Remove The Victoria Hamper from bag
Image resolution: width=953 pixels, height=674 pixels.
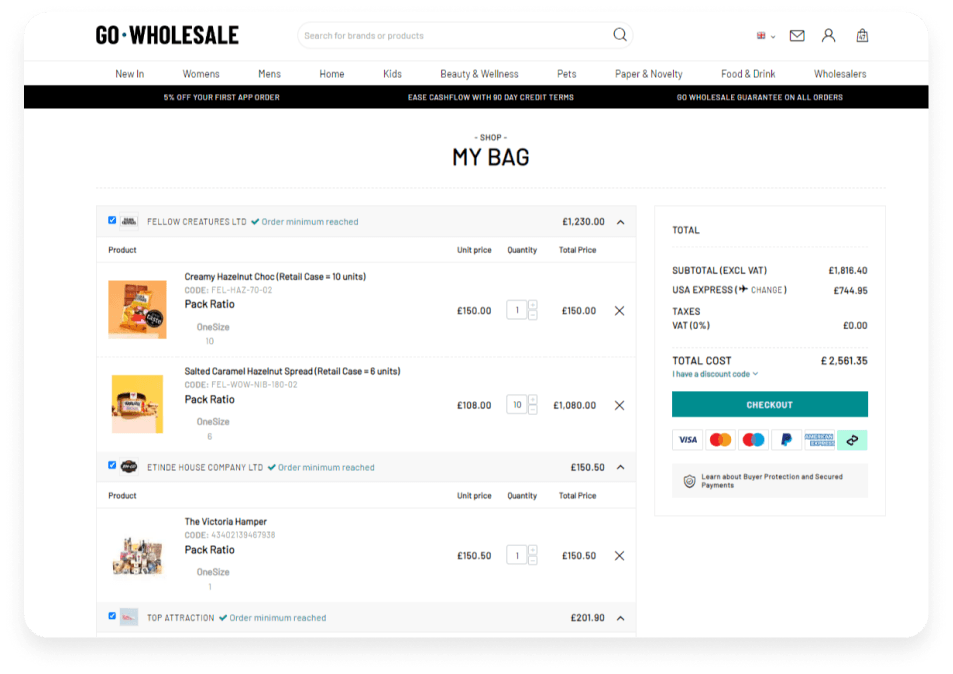coord(619,556)
